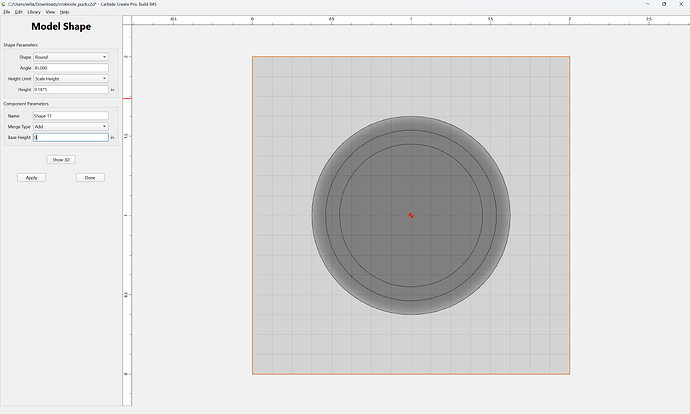Click the Apply button

coord(32,178)
